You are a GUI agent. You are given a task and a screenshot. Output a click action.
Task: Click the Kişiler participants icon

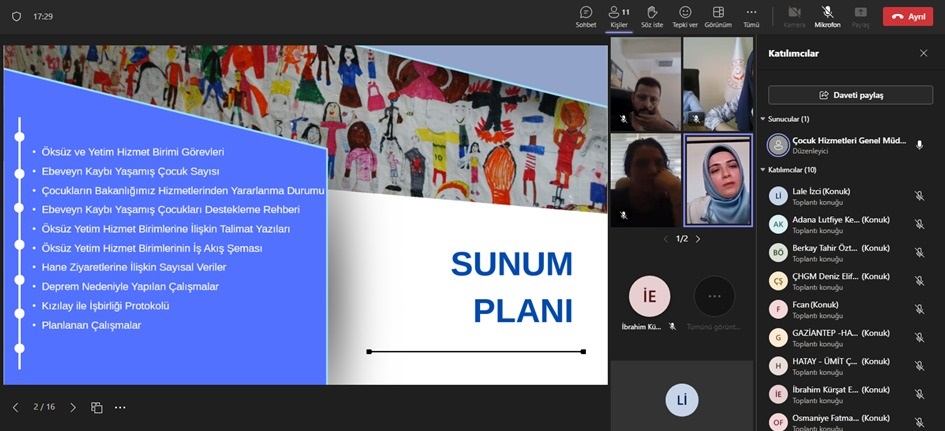pyautogui.click(x=618, y=13)
